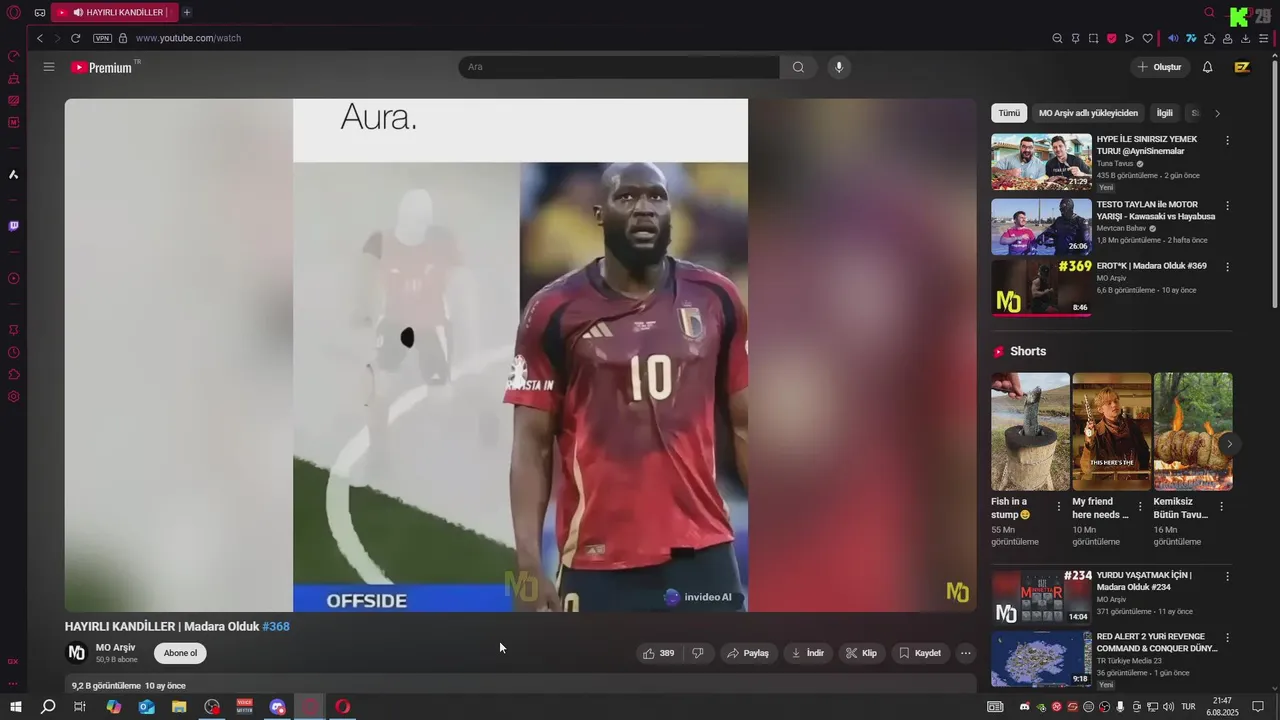Click the www.youtube.com/watch address bar
This screenshot has height=720, width=1280.
pos(188,38)
